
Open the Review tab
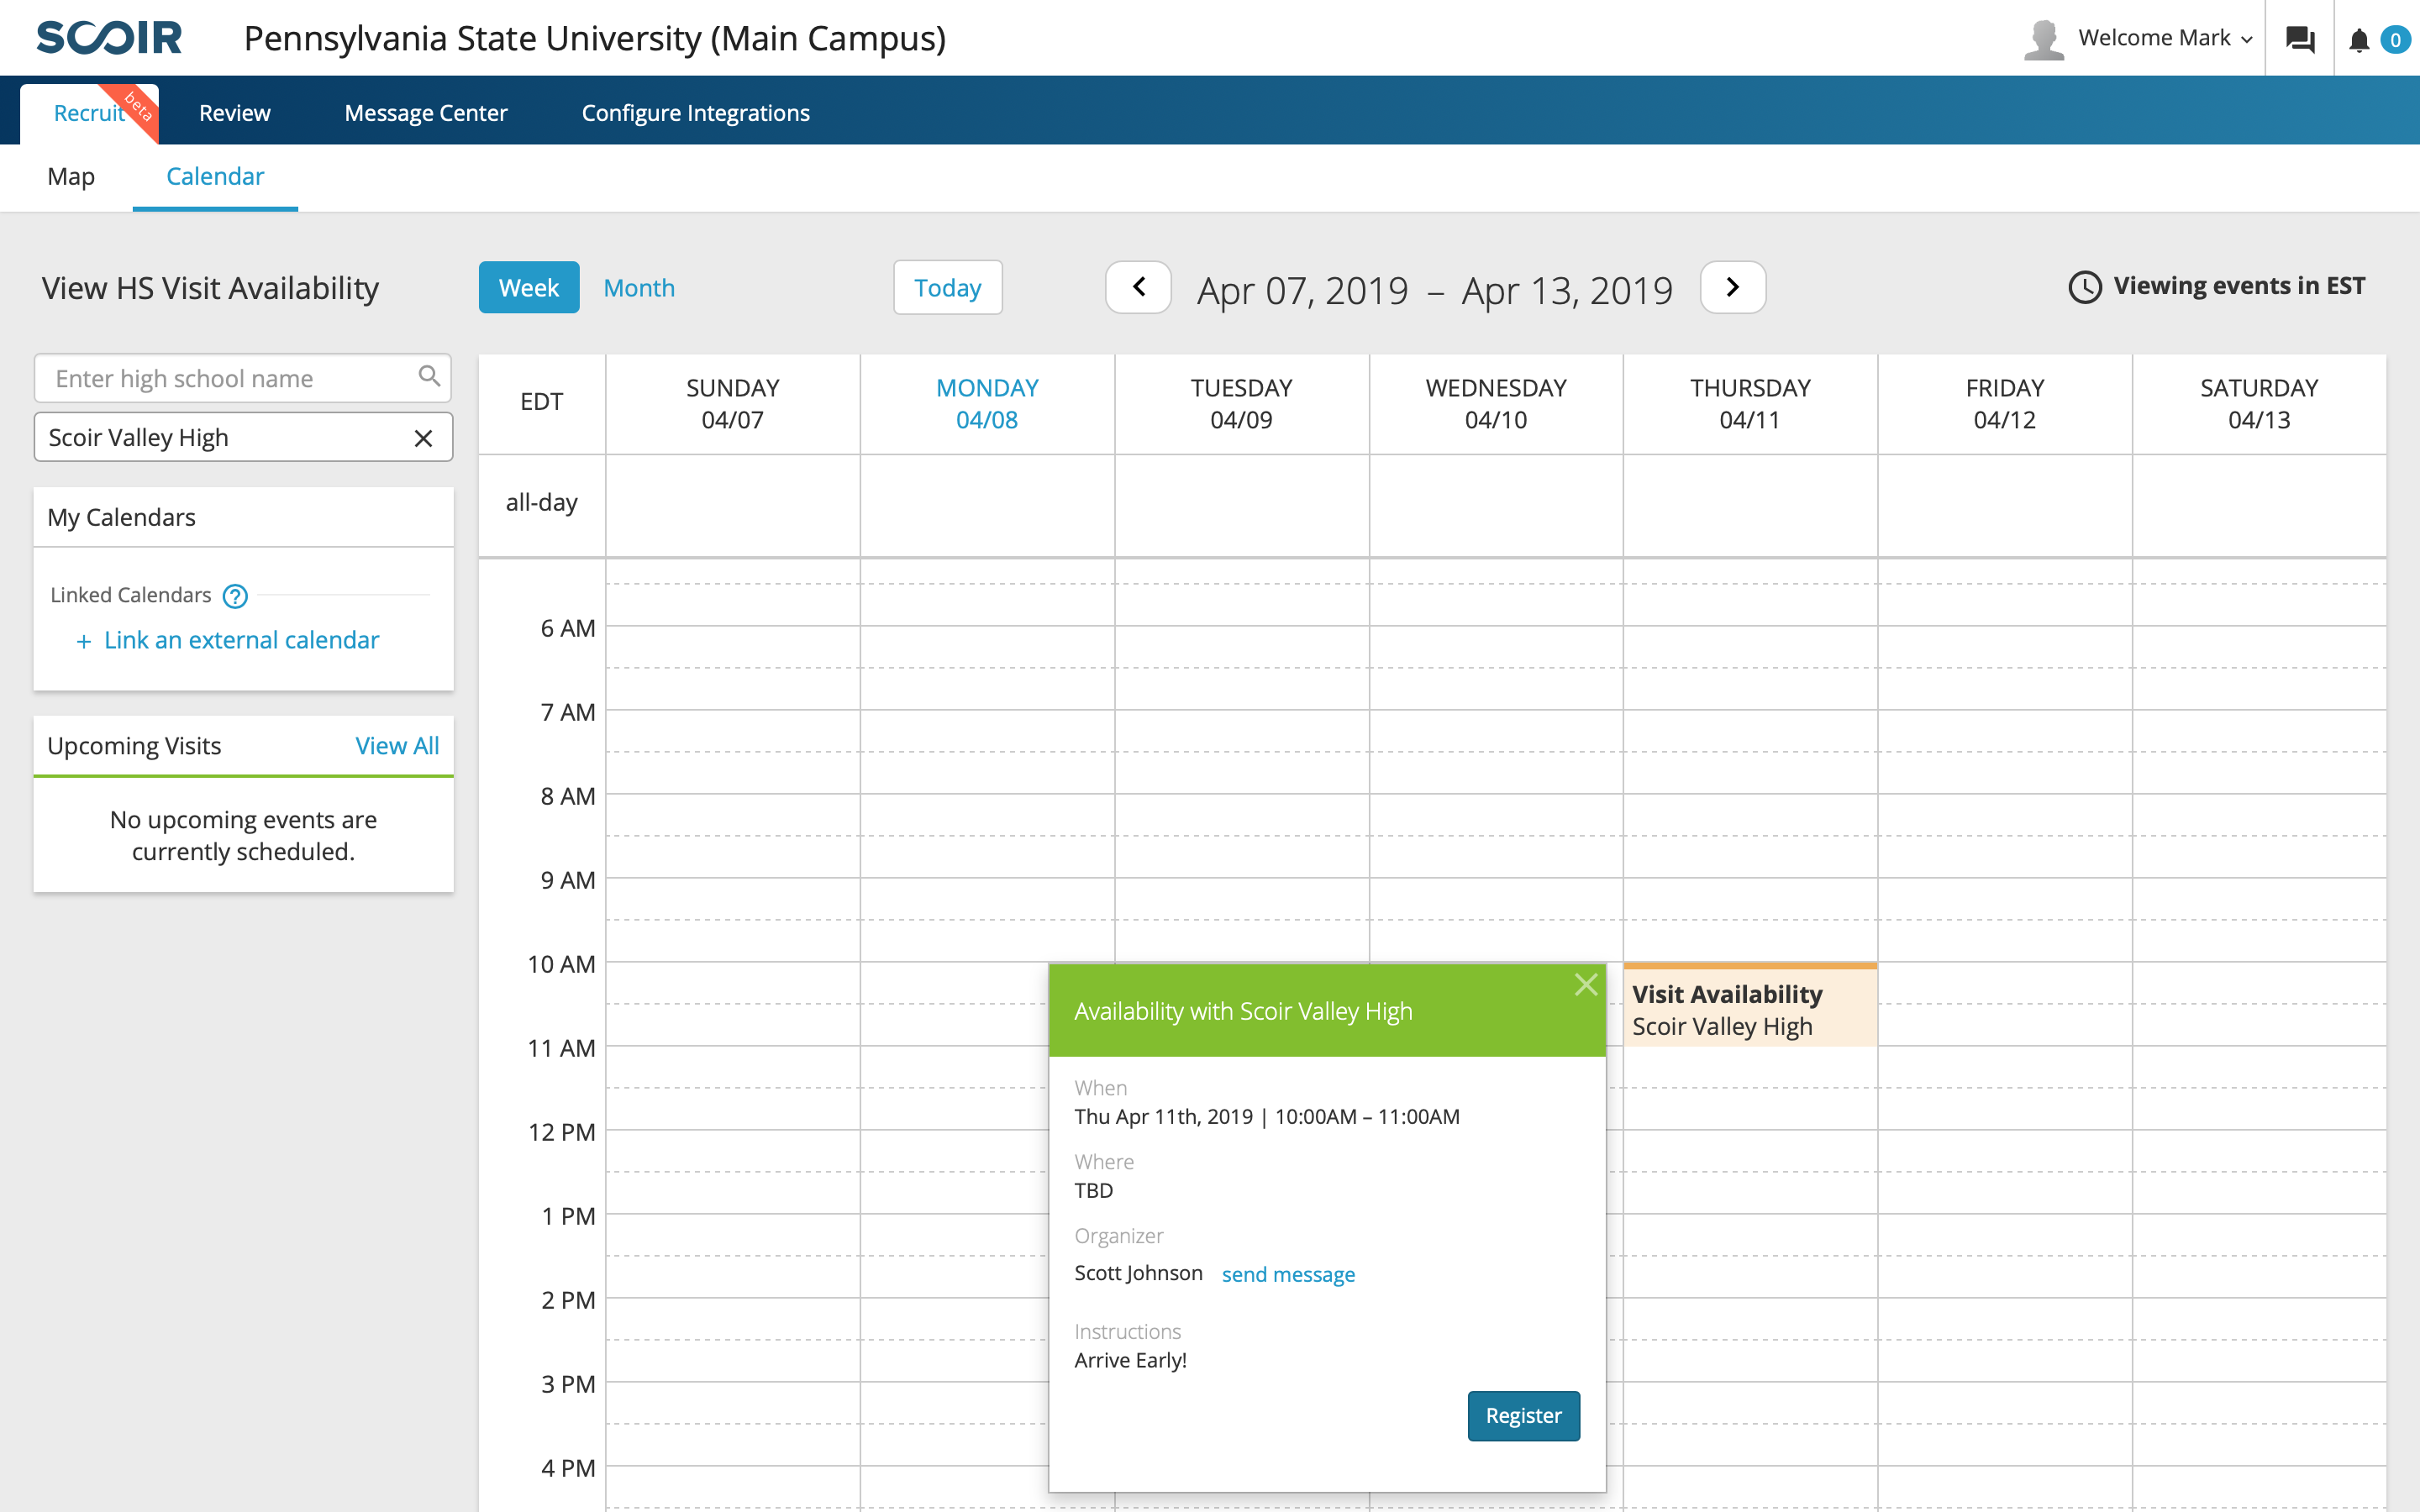coord(235,113)
